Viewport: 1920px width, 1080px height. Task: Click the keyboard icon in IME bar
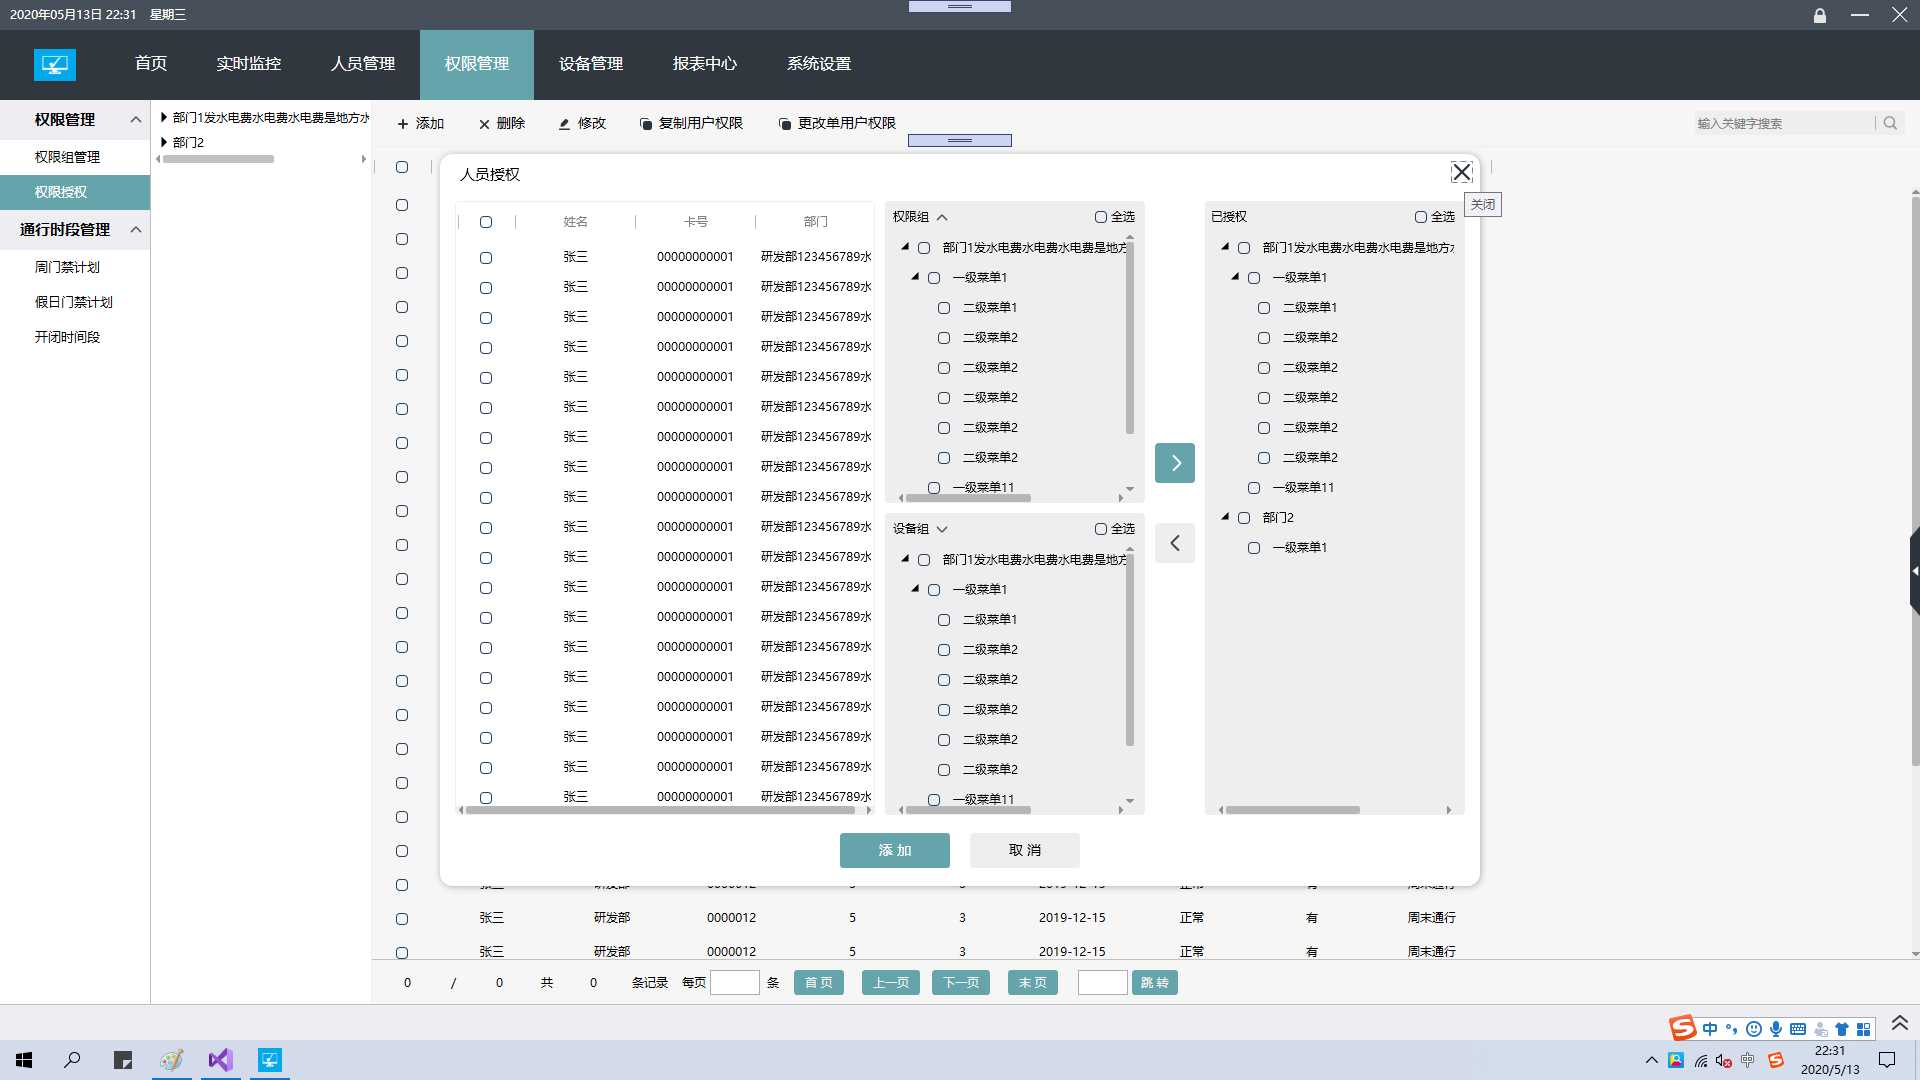pyautogui.click(x=1798, y=1029)
